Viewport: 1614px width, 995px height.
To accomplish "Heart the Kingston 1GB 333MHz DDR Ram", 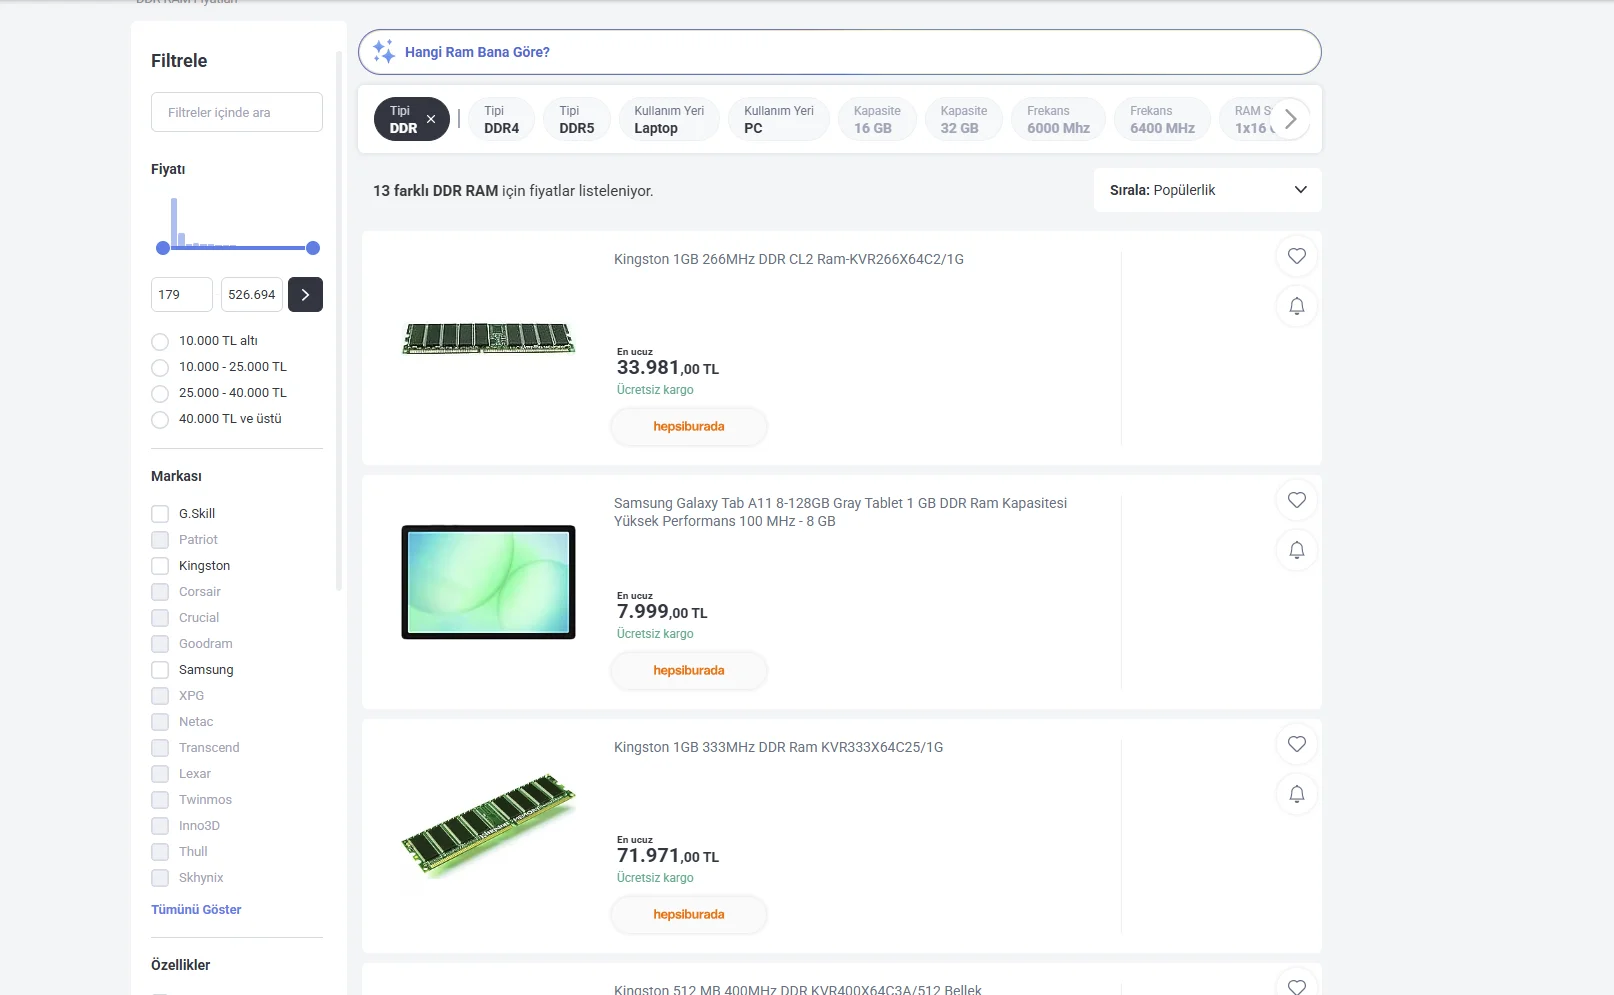I will (x=1296, y=744).
